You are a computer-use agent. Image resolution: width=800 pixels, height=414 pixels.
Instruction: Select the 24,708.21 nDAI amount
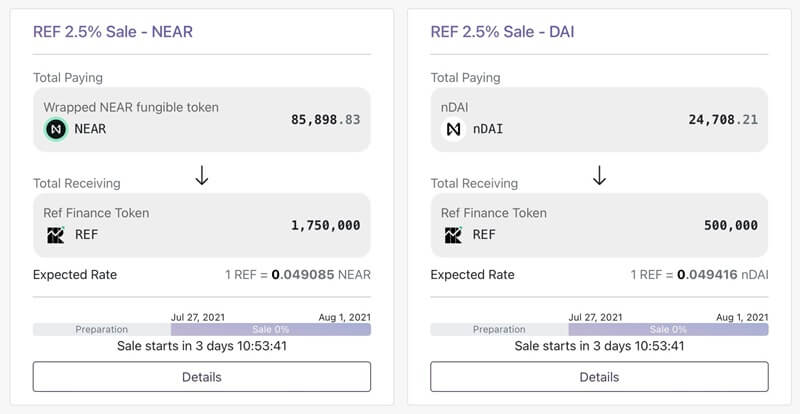tap(723, 119)
